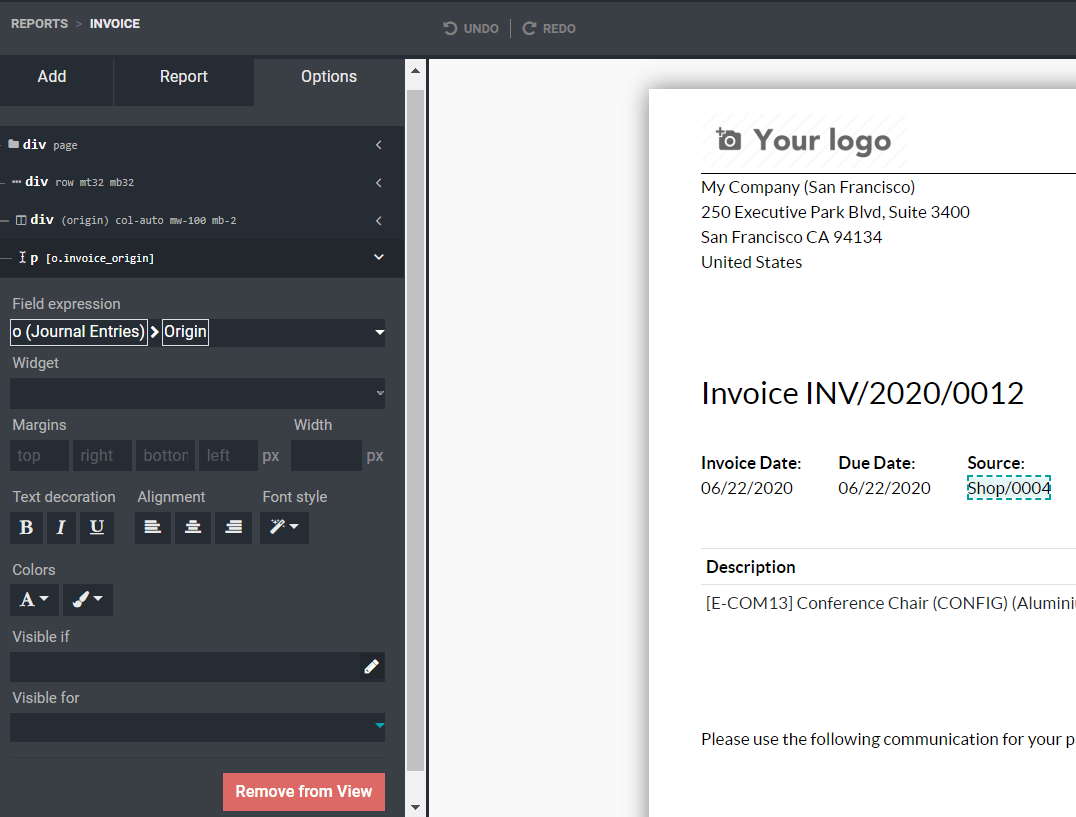Screen dimensions: 1076x817
Task: Click the Redo button
Action: click(549, 28)
